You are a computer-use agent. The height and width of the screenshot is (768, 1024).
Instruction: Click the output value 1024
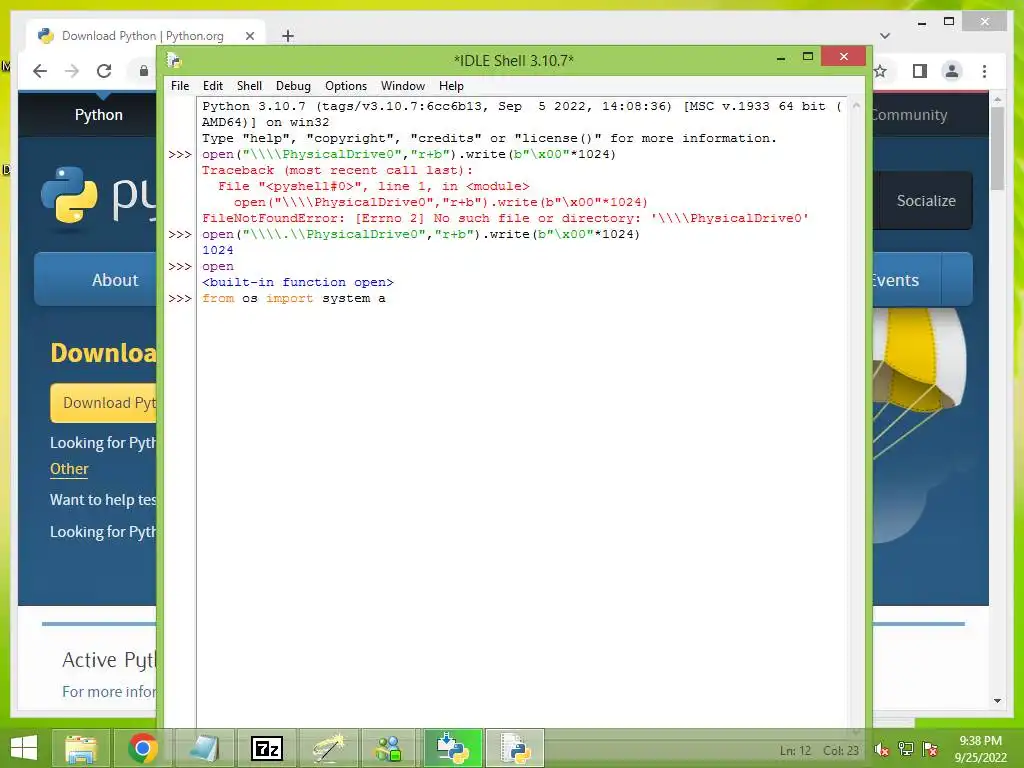click(x=217, y=250)
